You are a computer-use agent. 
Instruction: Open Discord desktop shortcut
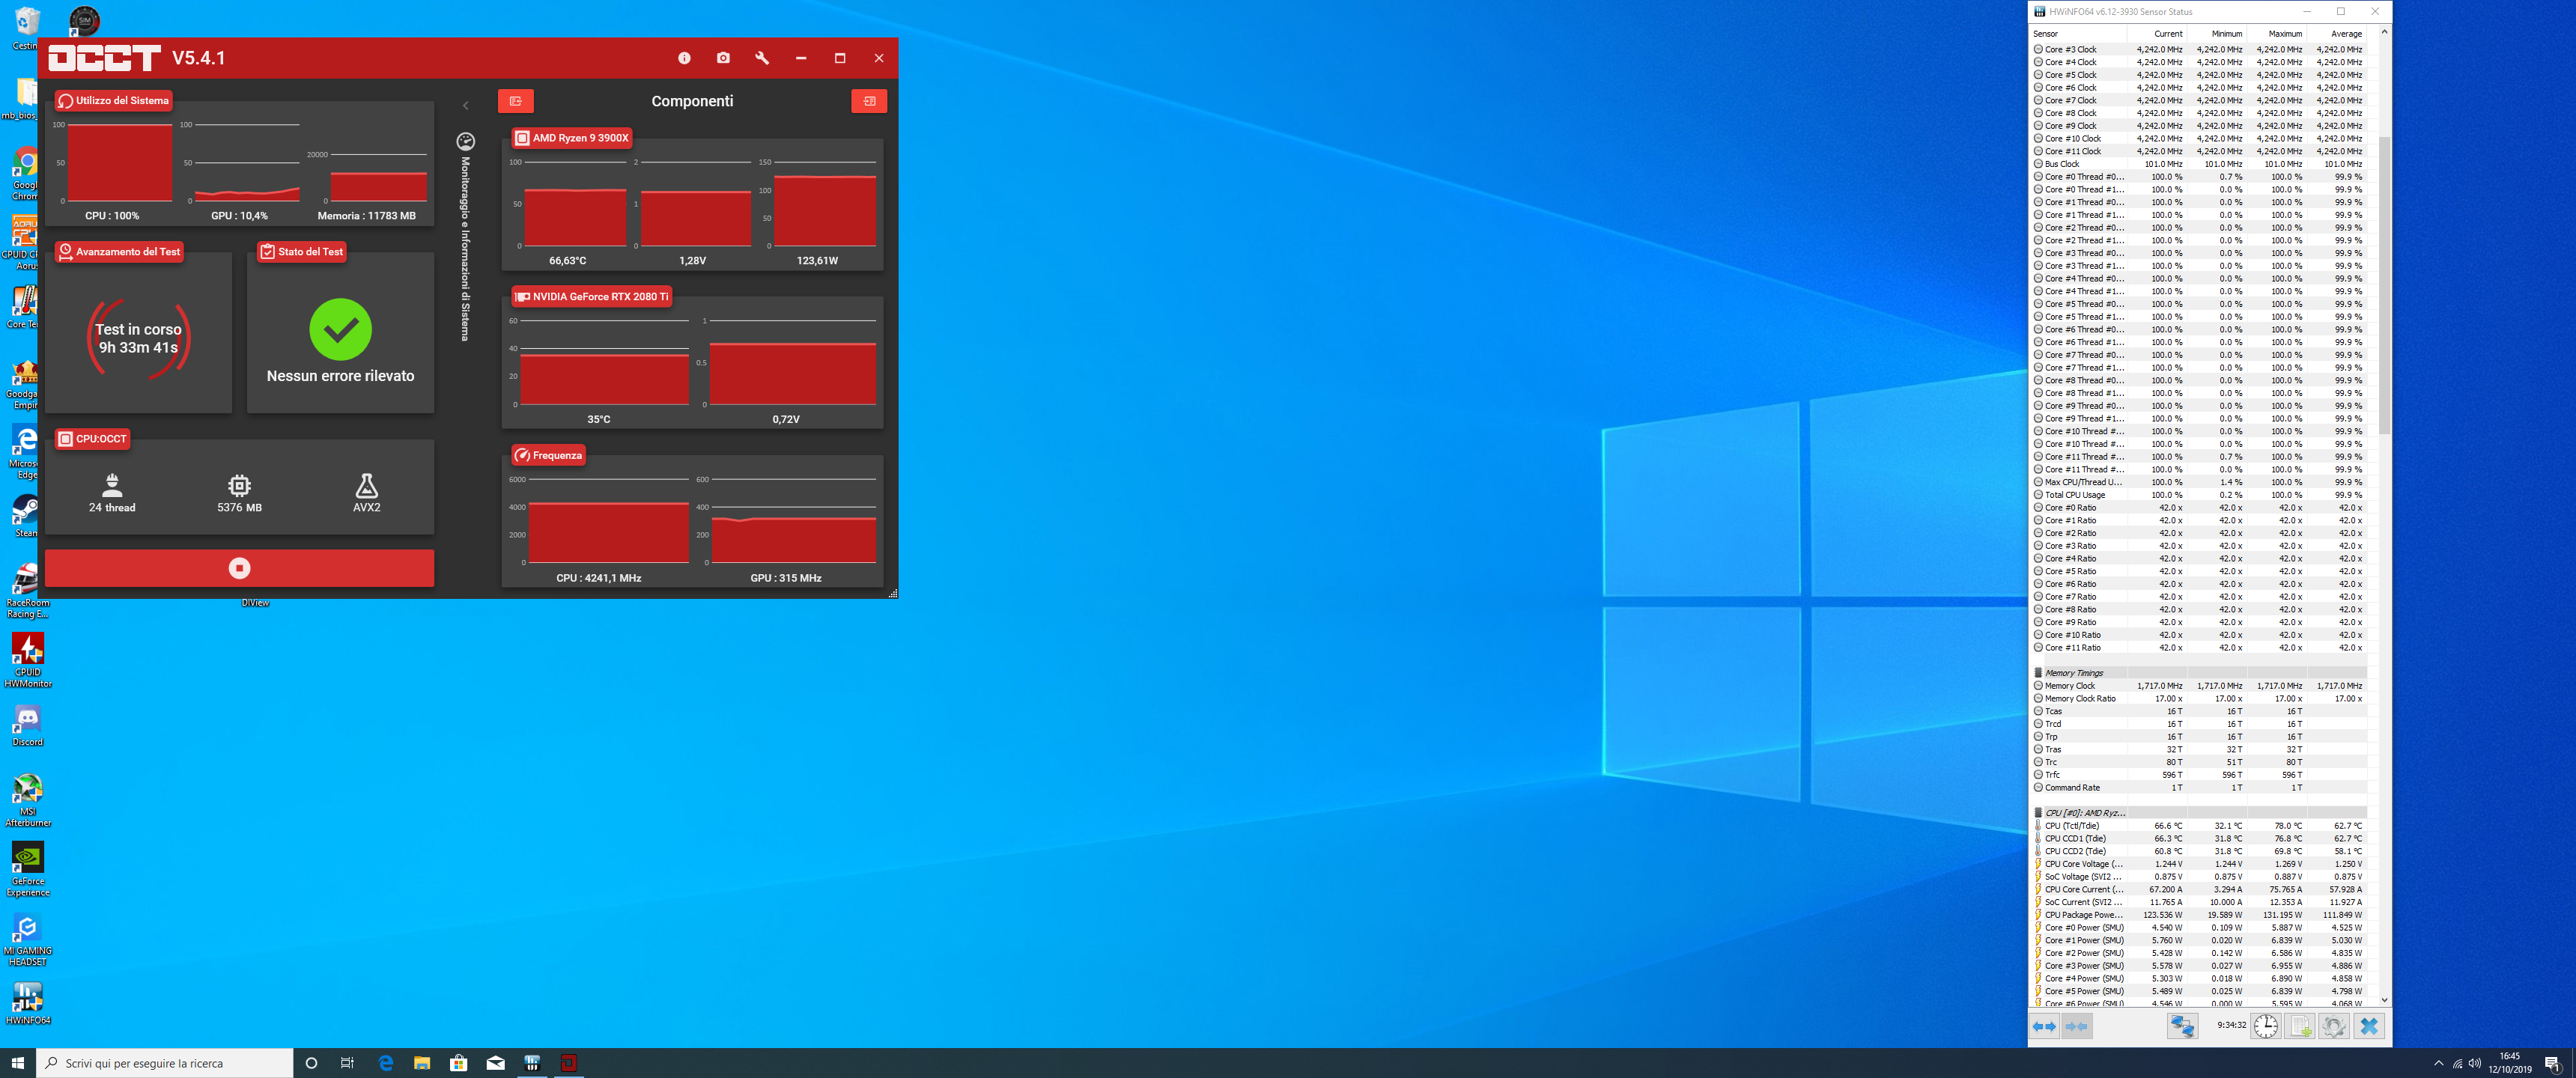click(x=27, y=725)
